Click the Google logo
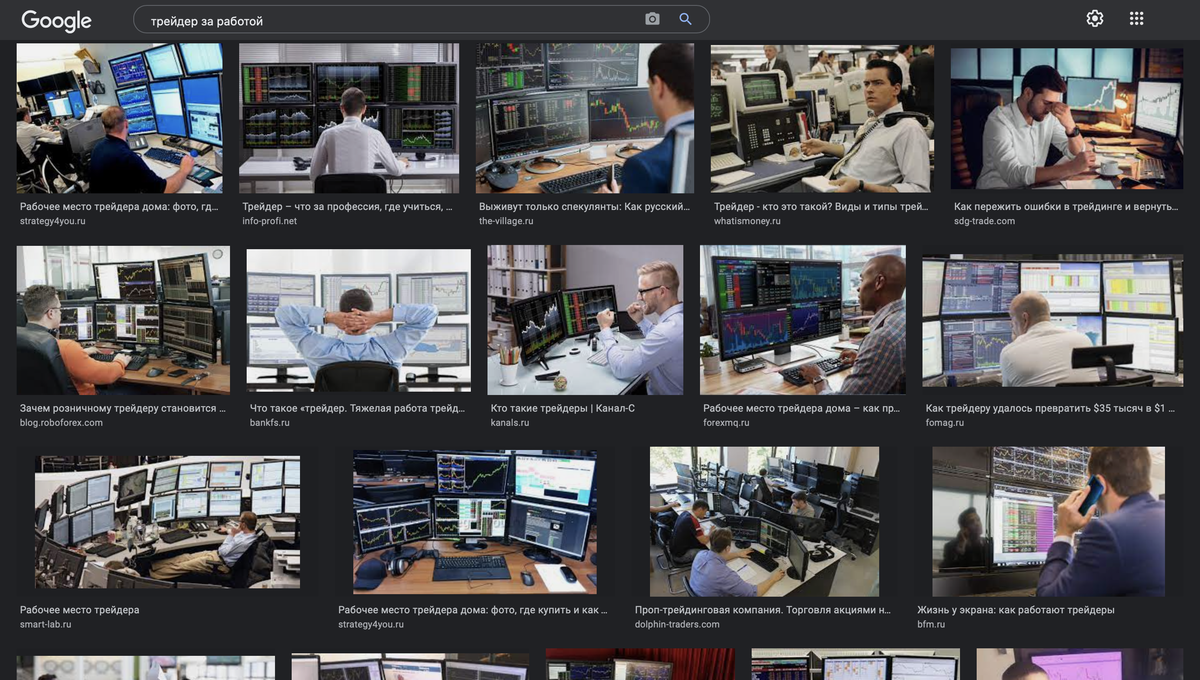 coord(56,20)
